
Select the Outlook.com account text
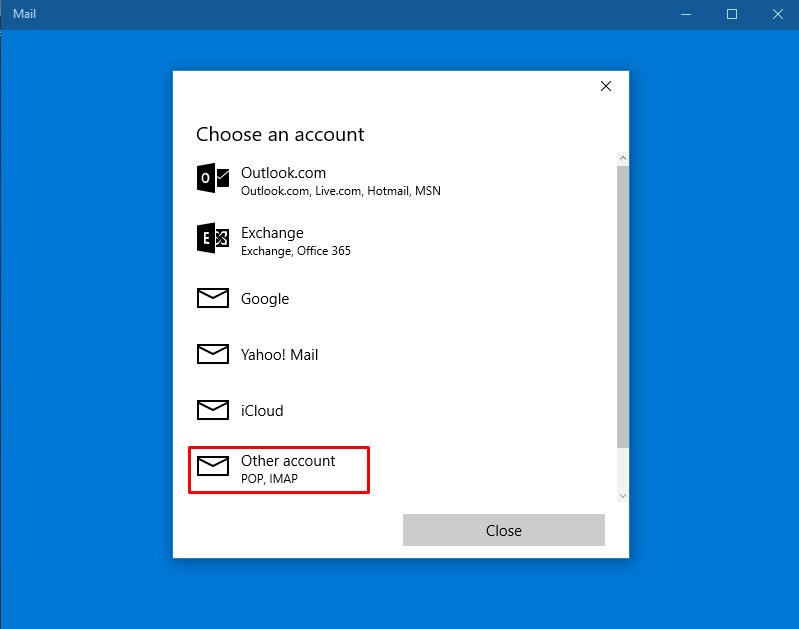click(x=283, y=173)
